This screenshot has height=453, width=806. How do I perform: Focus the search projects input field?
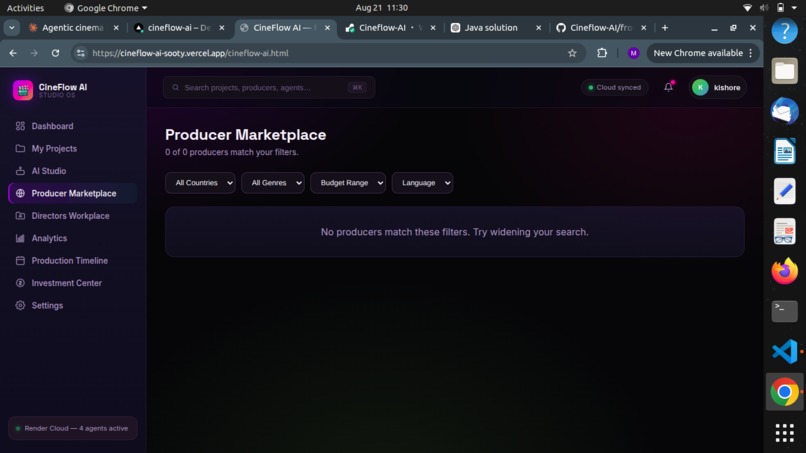click(x=269, y=87)
